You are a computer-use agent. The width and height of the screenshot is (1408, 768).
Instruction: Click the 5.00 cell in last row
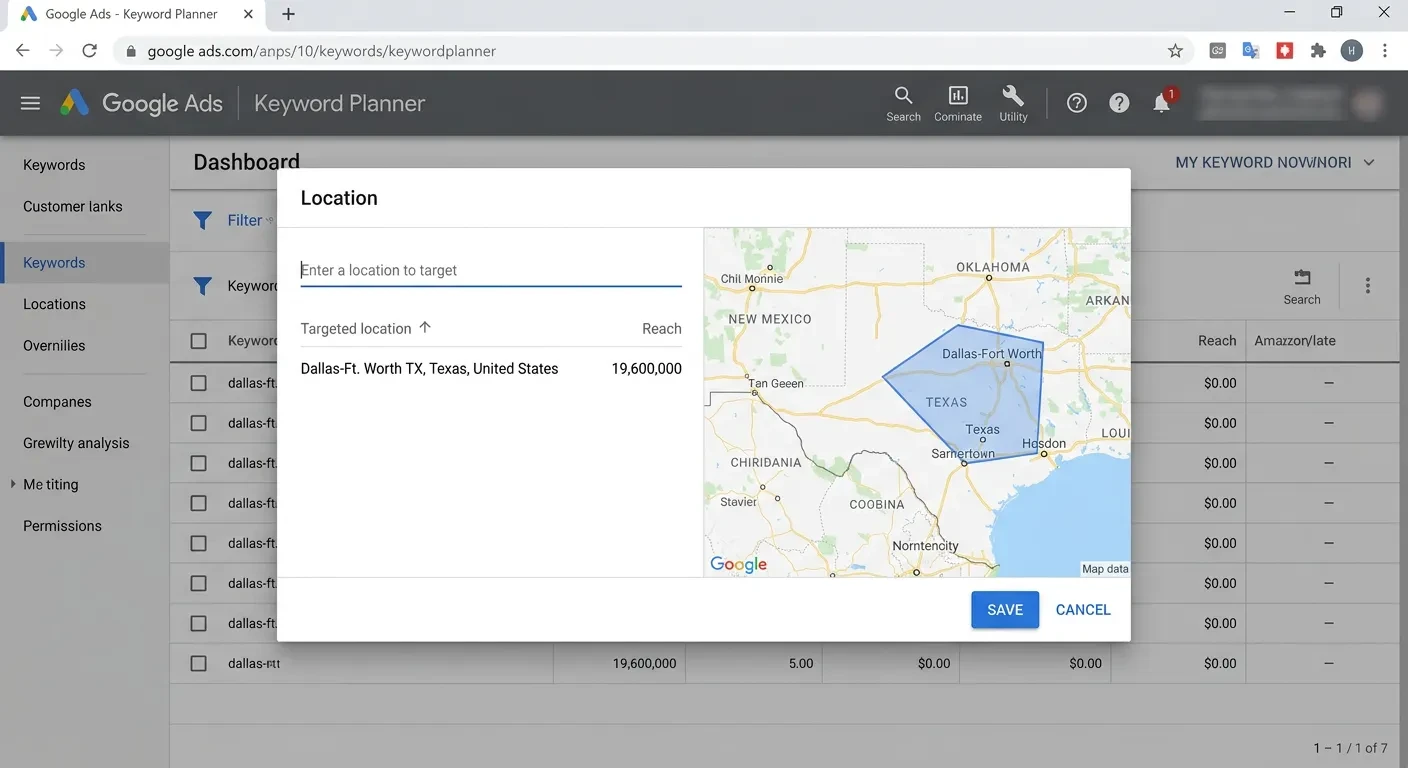coord(801,663)
